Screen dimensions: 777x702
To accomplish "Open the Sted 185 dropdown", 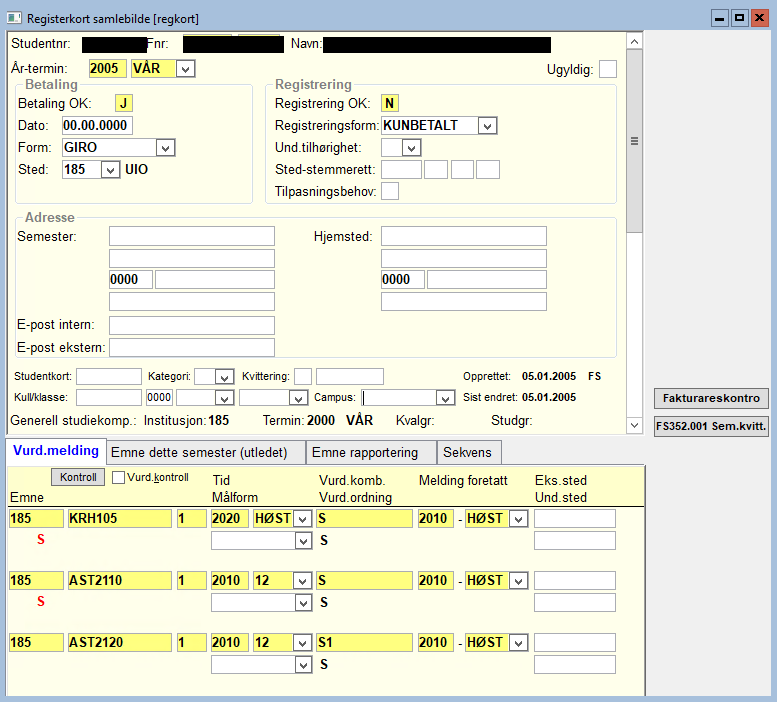I will click(x=110, y=170).
